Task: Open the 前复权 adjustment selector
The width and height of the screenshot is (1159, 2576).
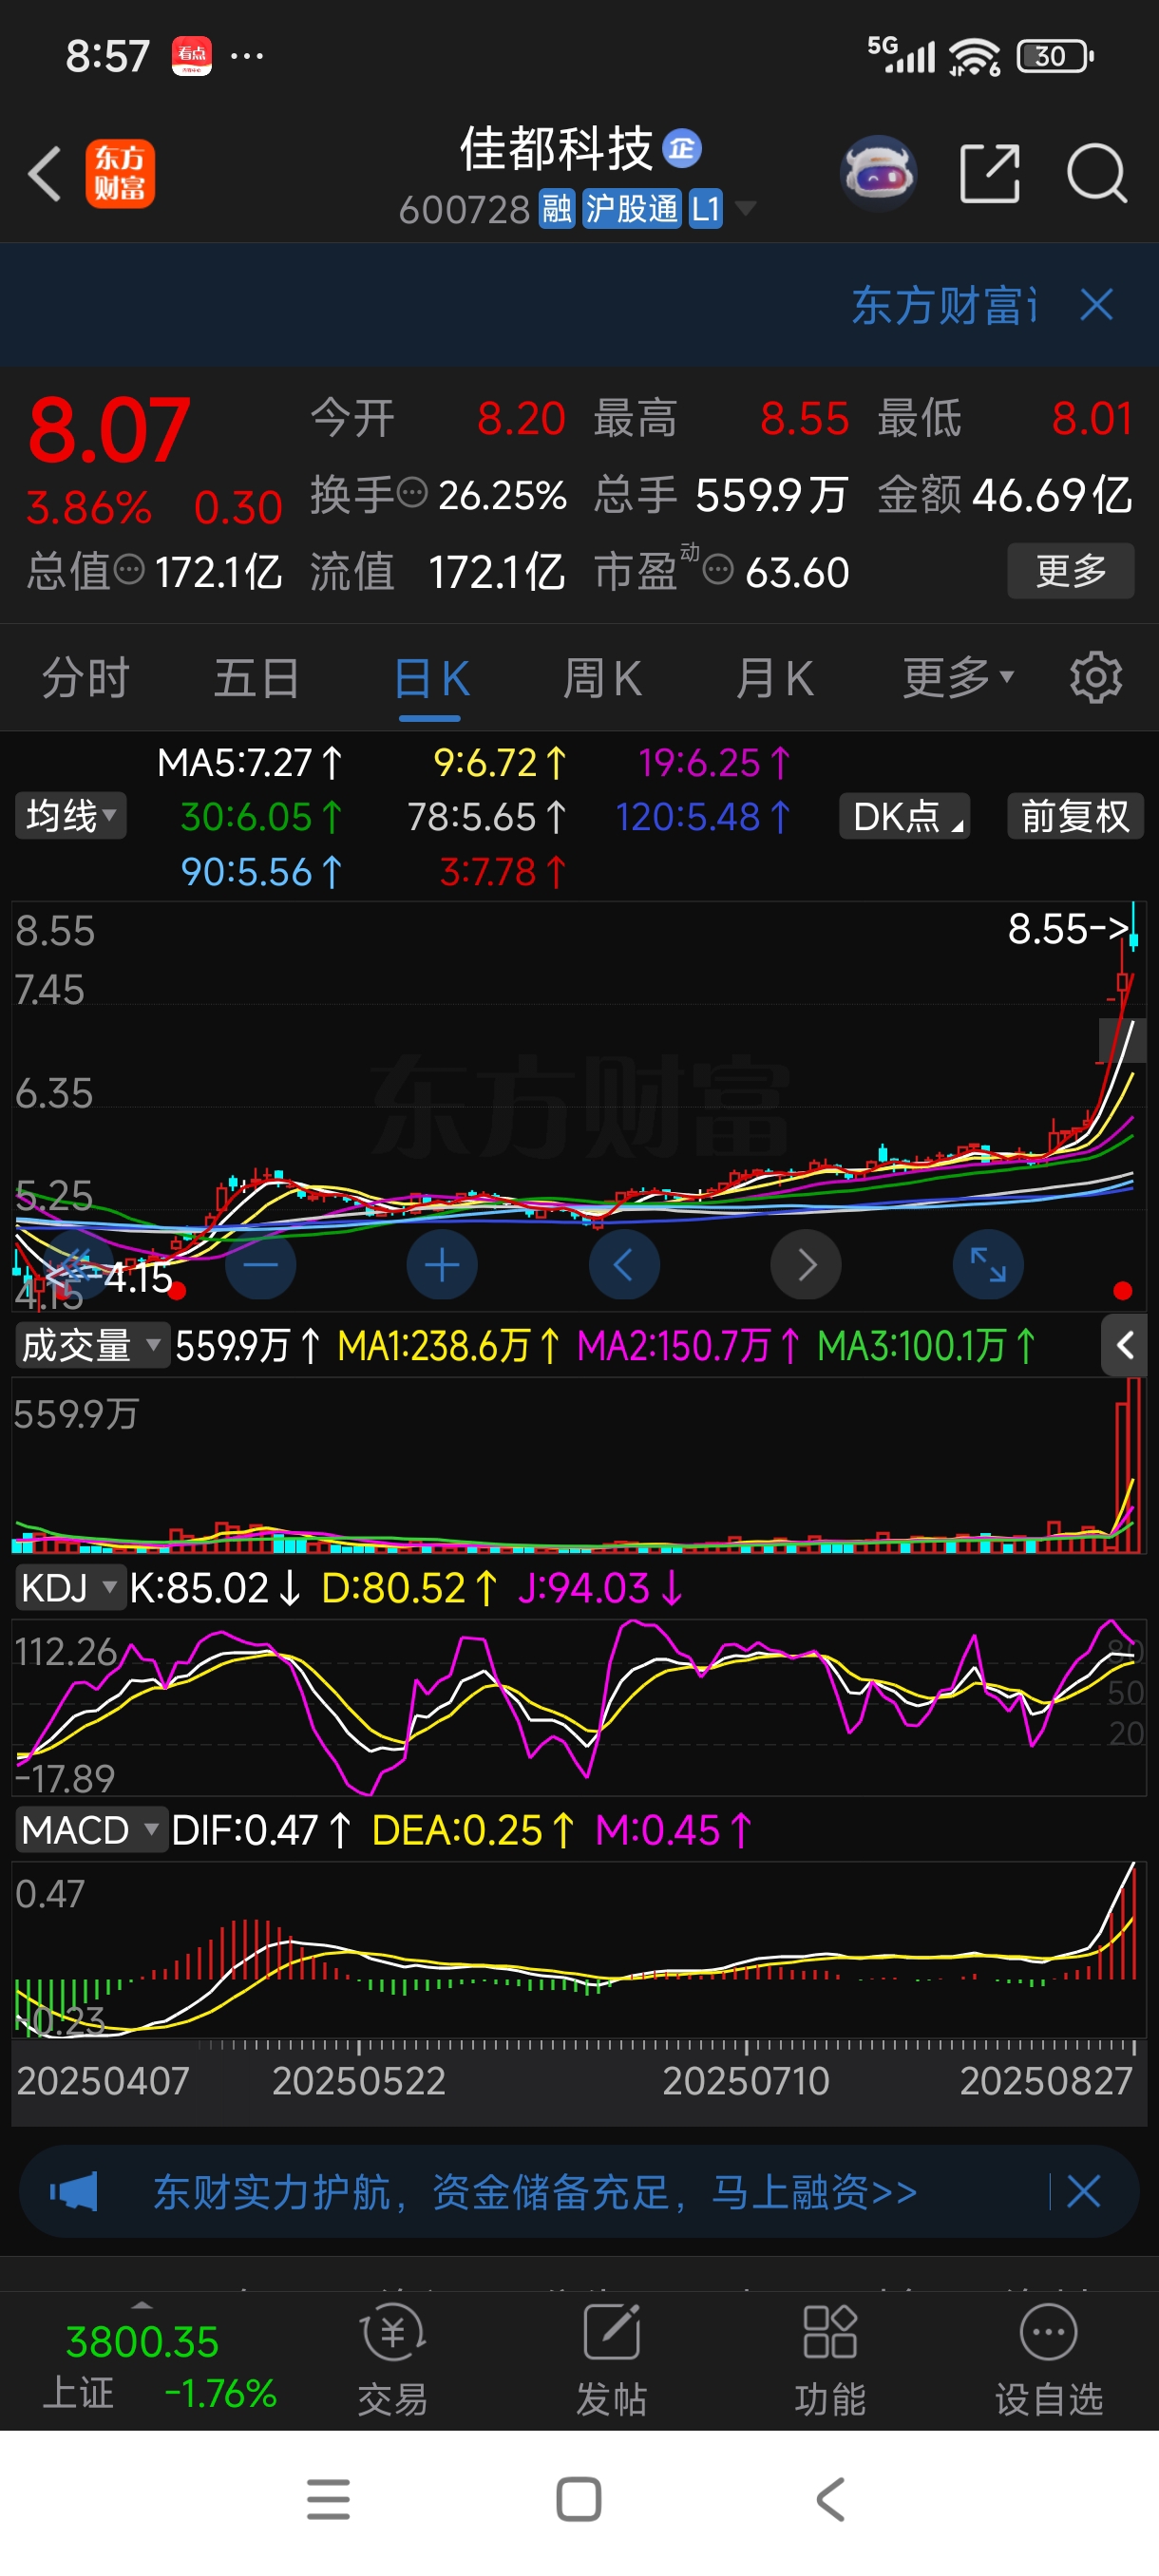Action: [1075, 816]
